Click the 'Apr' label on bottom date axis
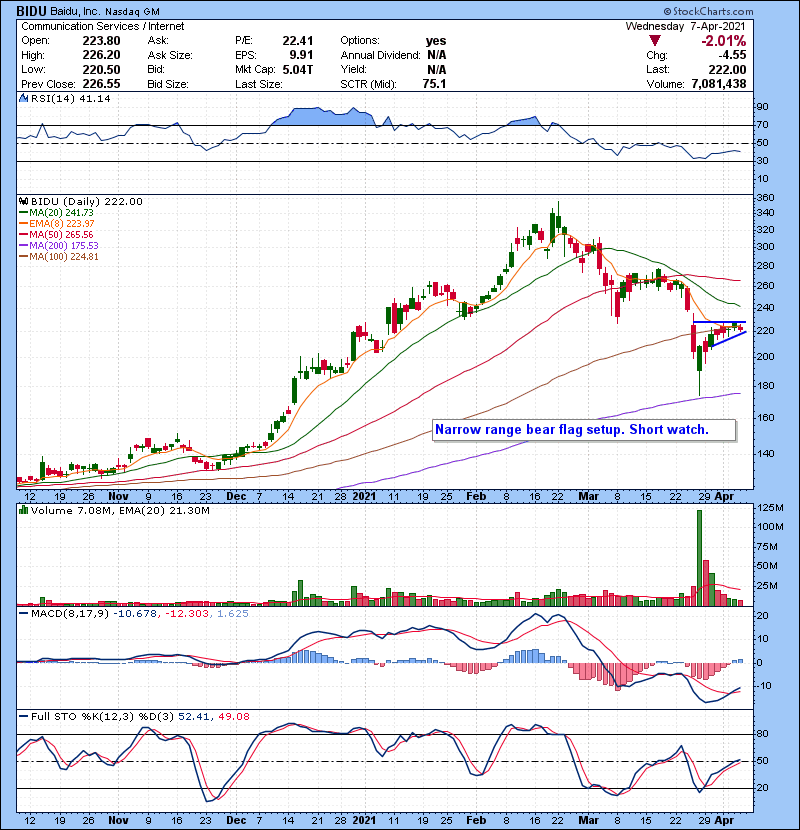 724,820
